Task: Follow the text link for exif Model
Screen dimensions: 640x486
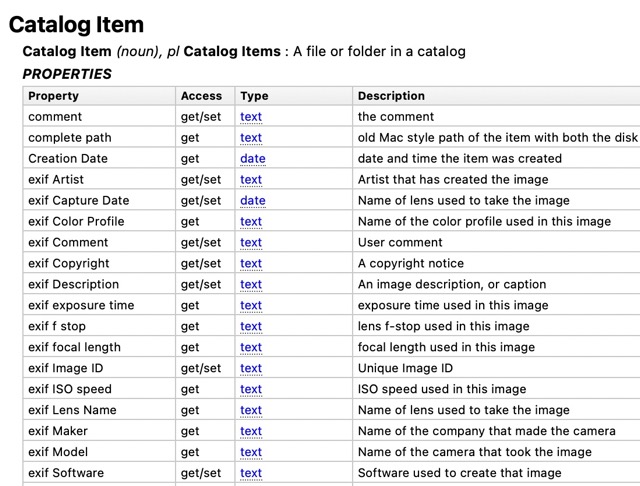Action: point(251,453)
